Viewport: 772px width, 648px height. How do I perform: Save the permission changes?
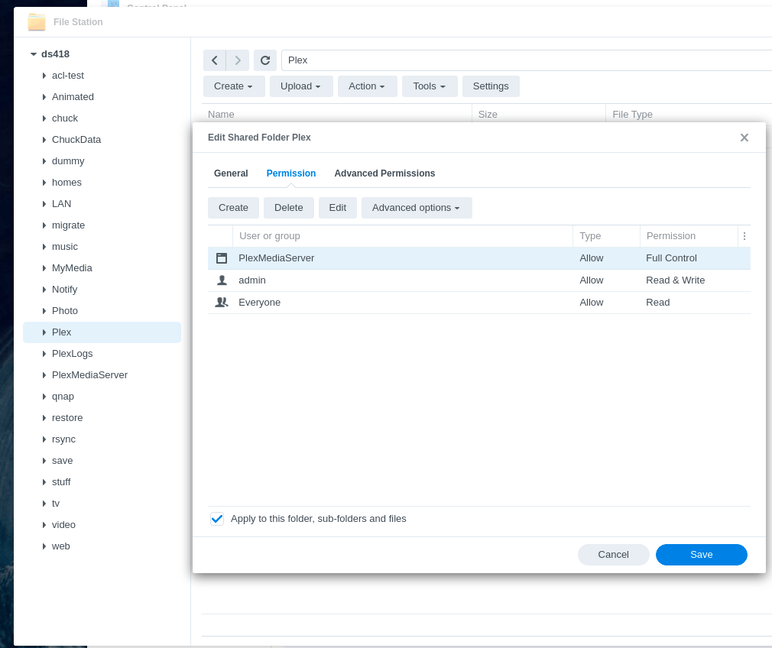click(702, 554)
